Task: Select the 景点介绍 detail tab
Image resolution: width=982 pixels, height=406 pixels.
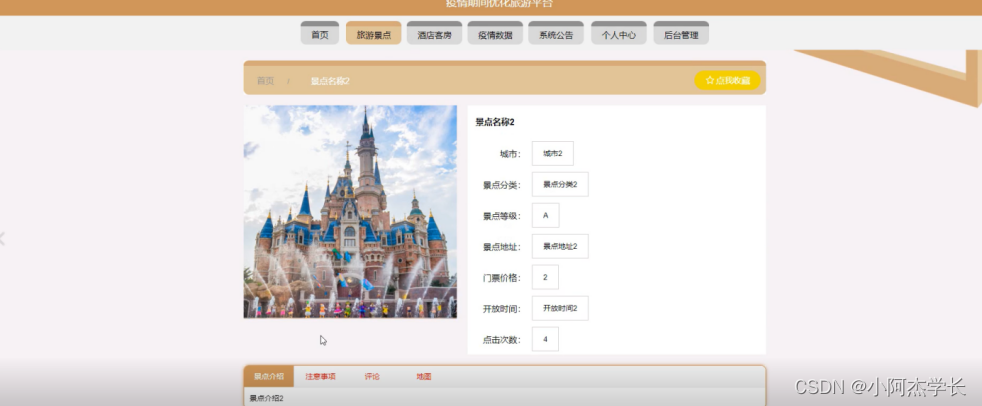Action: (269, 377)
